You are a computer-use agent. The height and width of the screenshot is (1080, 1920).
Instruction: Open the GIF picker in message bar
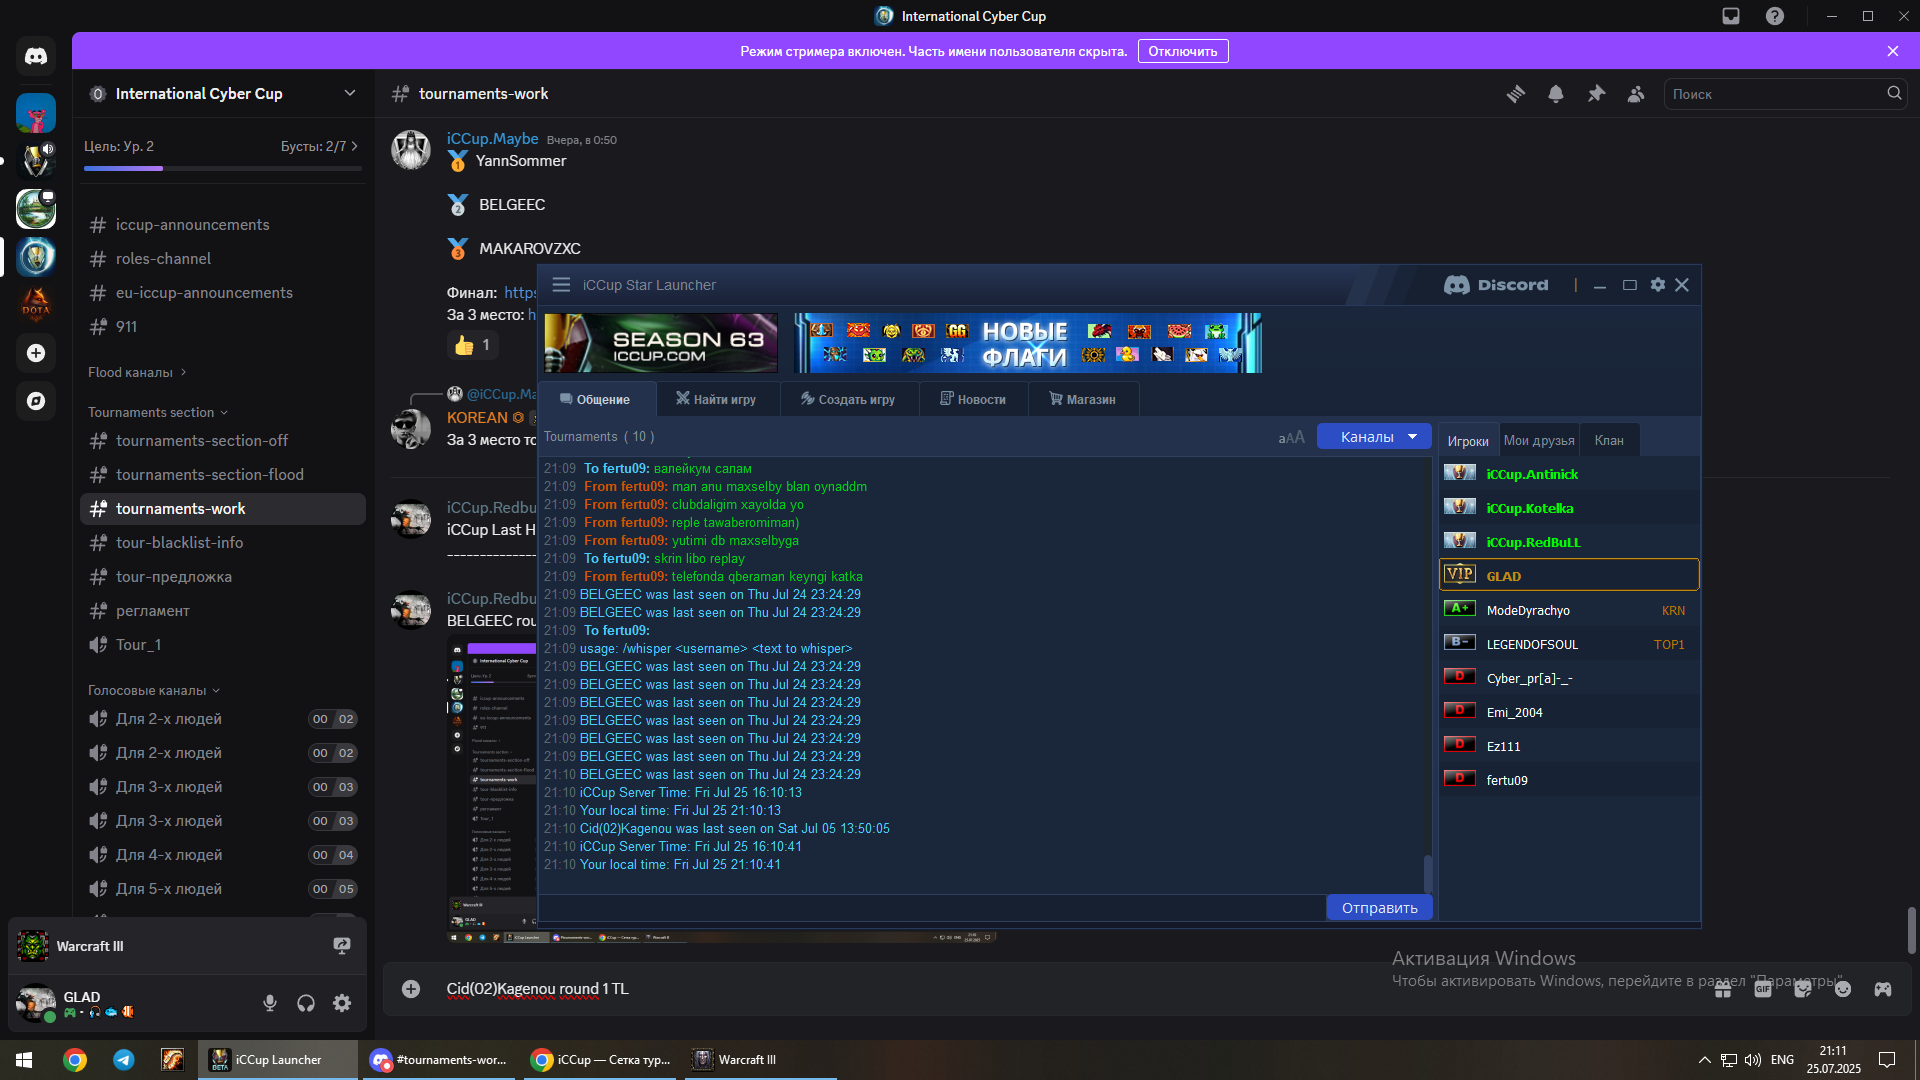(x=1763, y=989)
